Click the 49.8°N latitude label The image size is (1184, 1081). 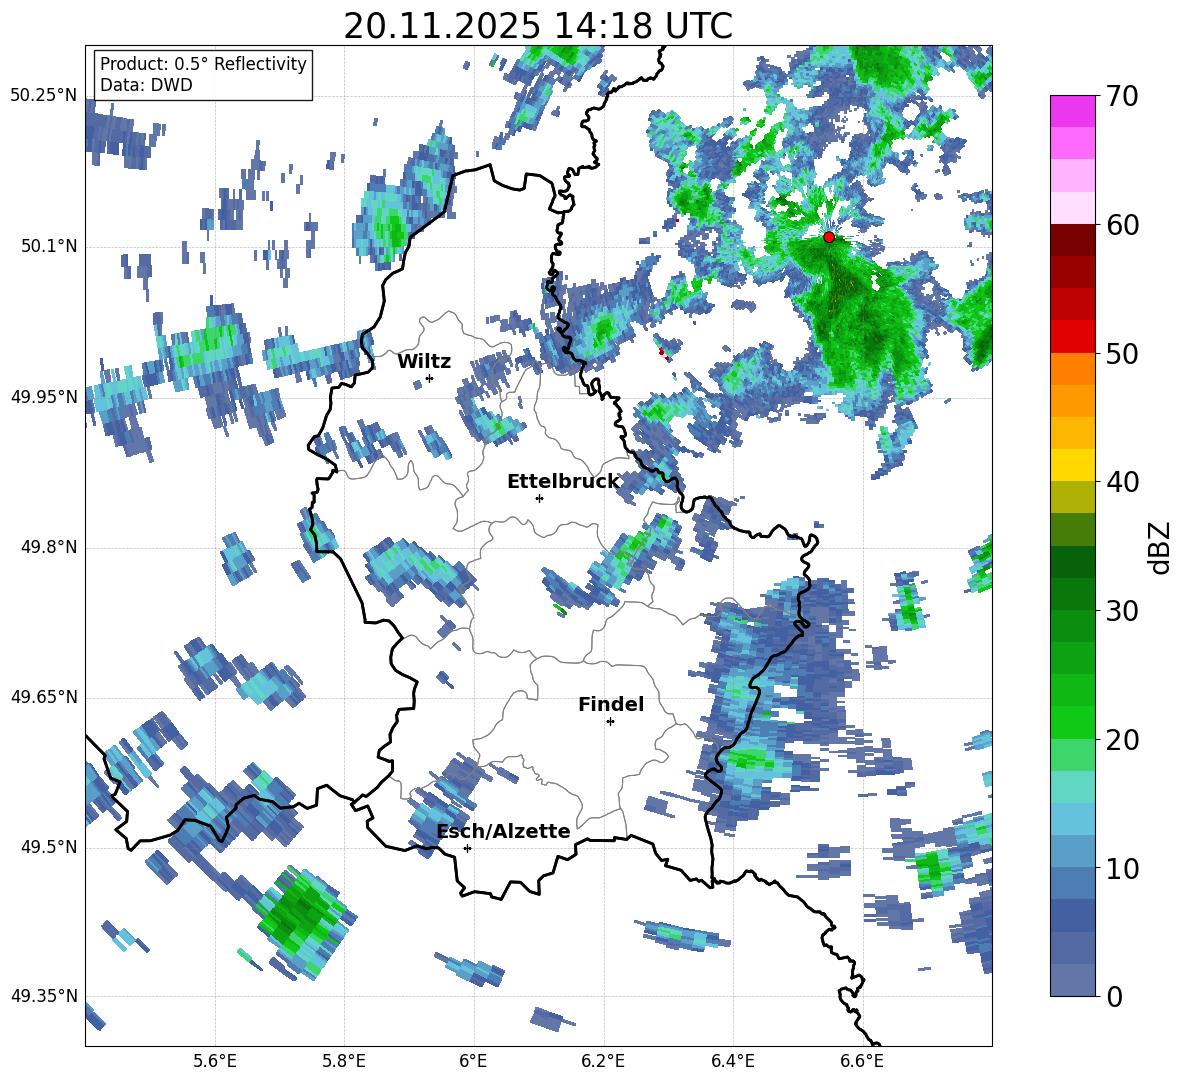coord(48,547)
